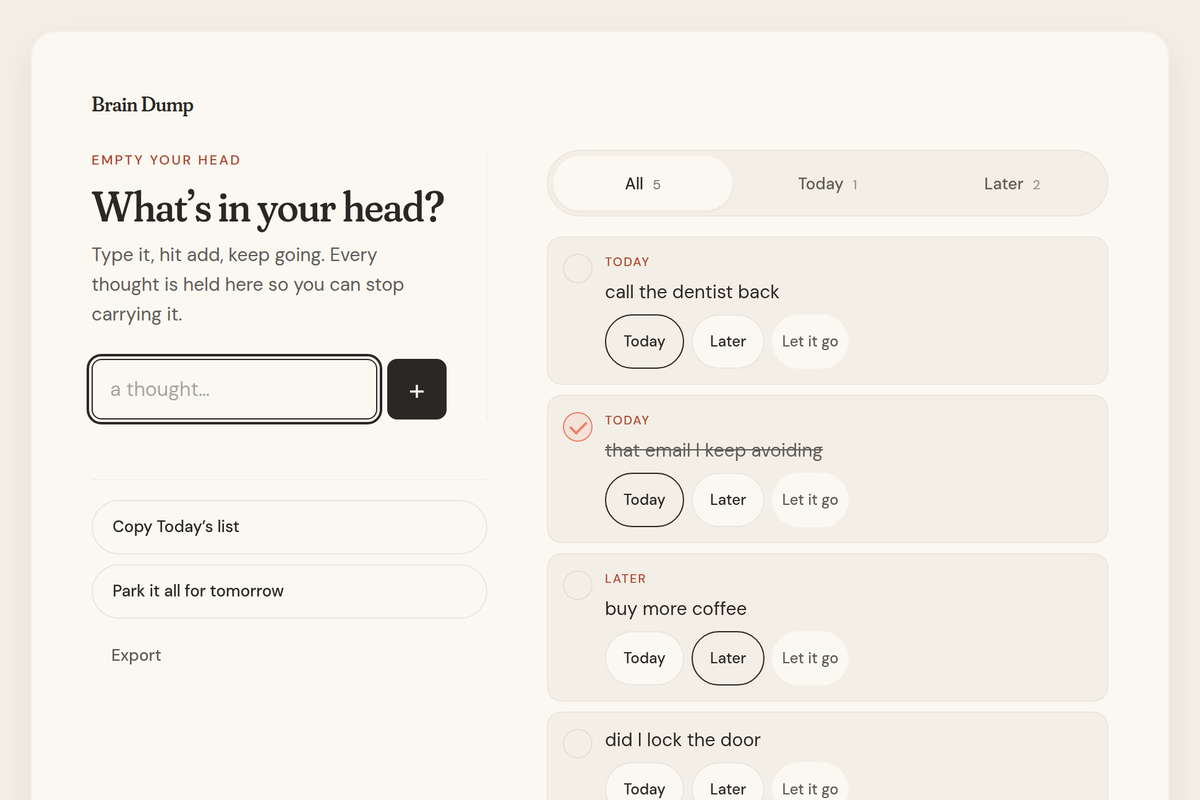
Task: Click the 'did I lock the door' text
Action: click(683, 740)
